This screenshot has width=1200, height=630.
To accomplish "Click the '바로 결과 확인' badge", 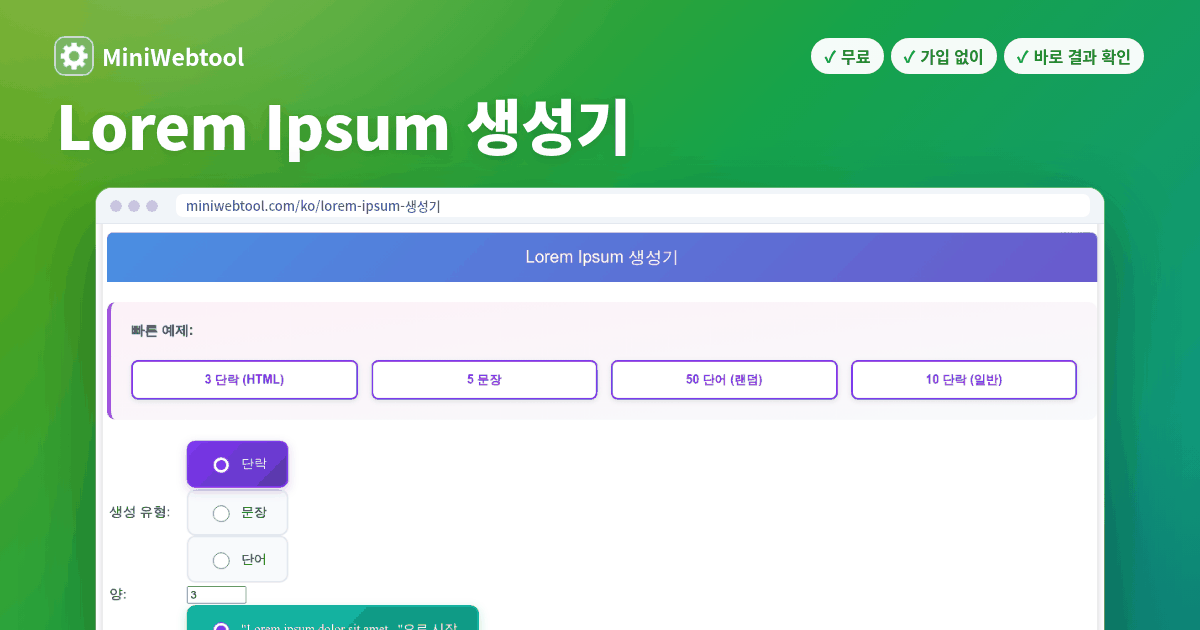I will pos(1073,57).
